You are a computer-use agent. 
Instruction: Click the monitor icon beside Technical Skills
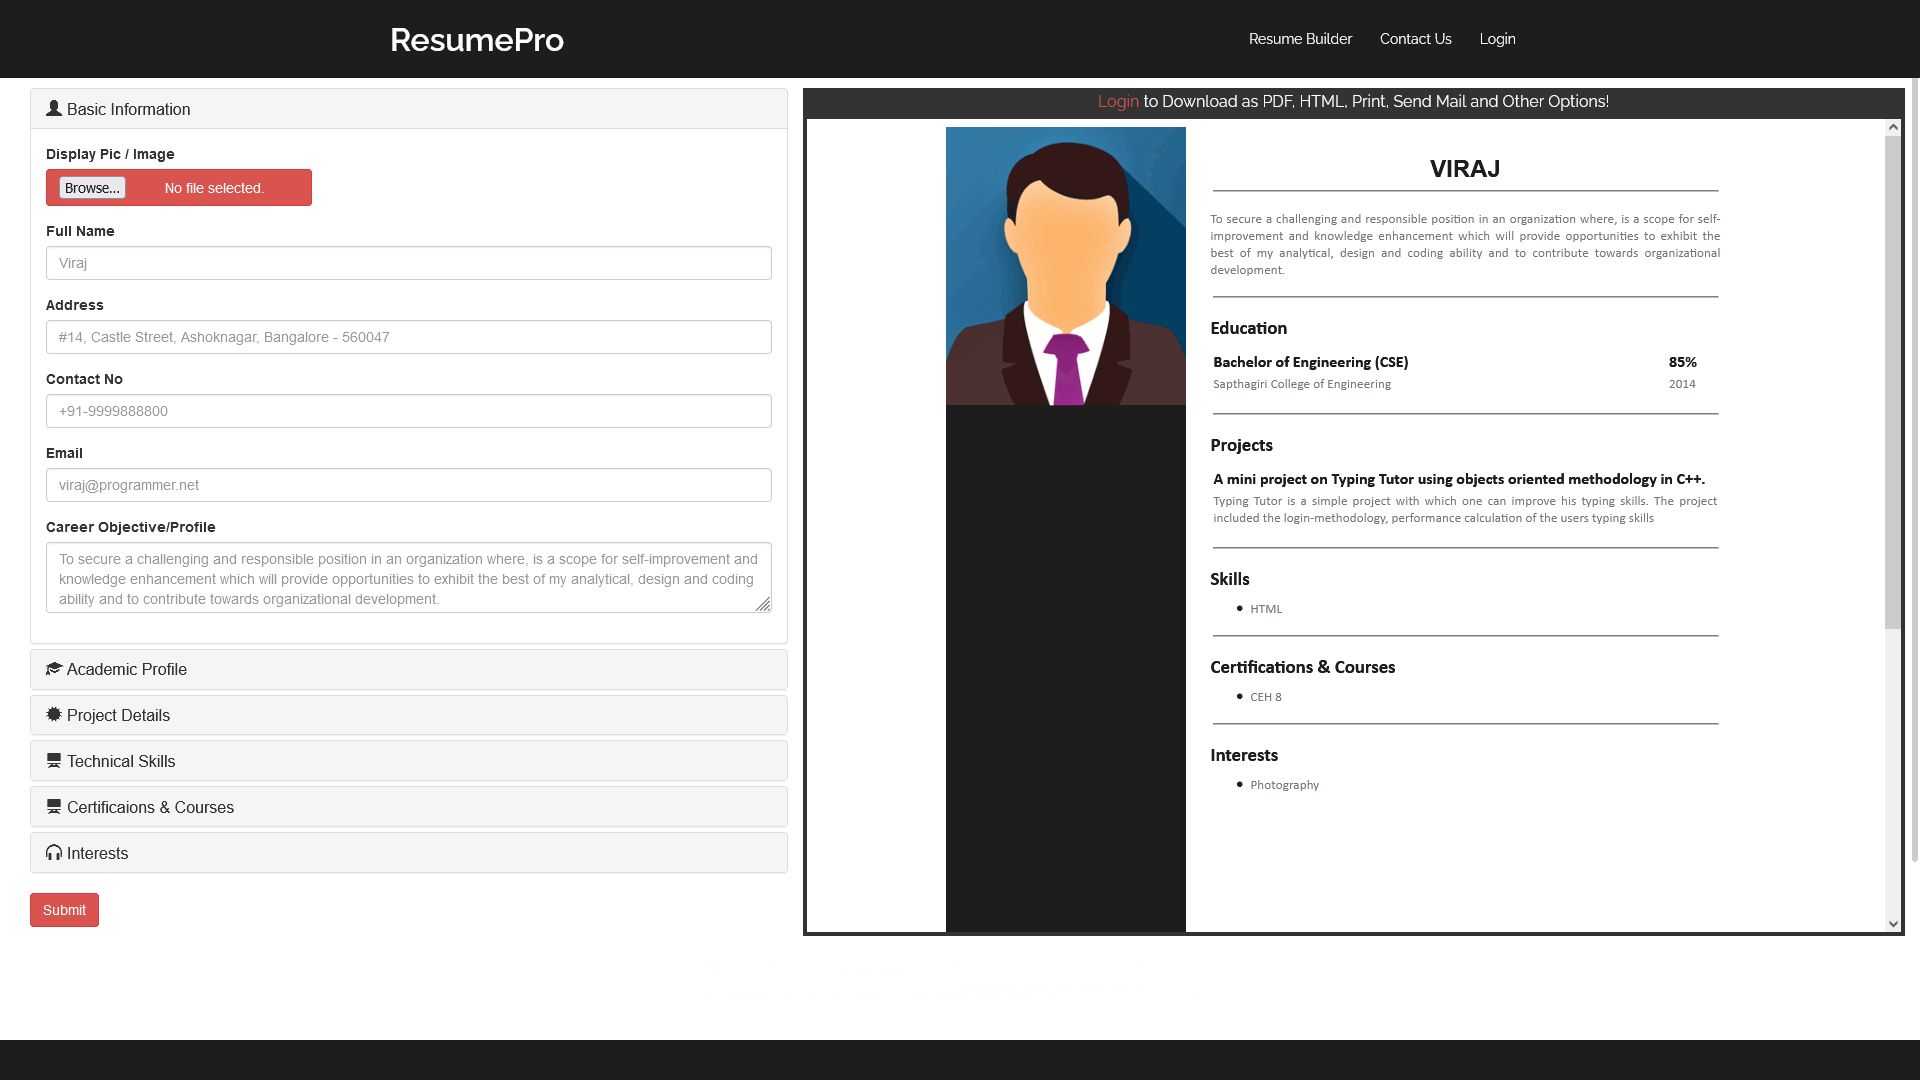[x=54, y=760]
